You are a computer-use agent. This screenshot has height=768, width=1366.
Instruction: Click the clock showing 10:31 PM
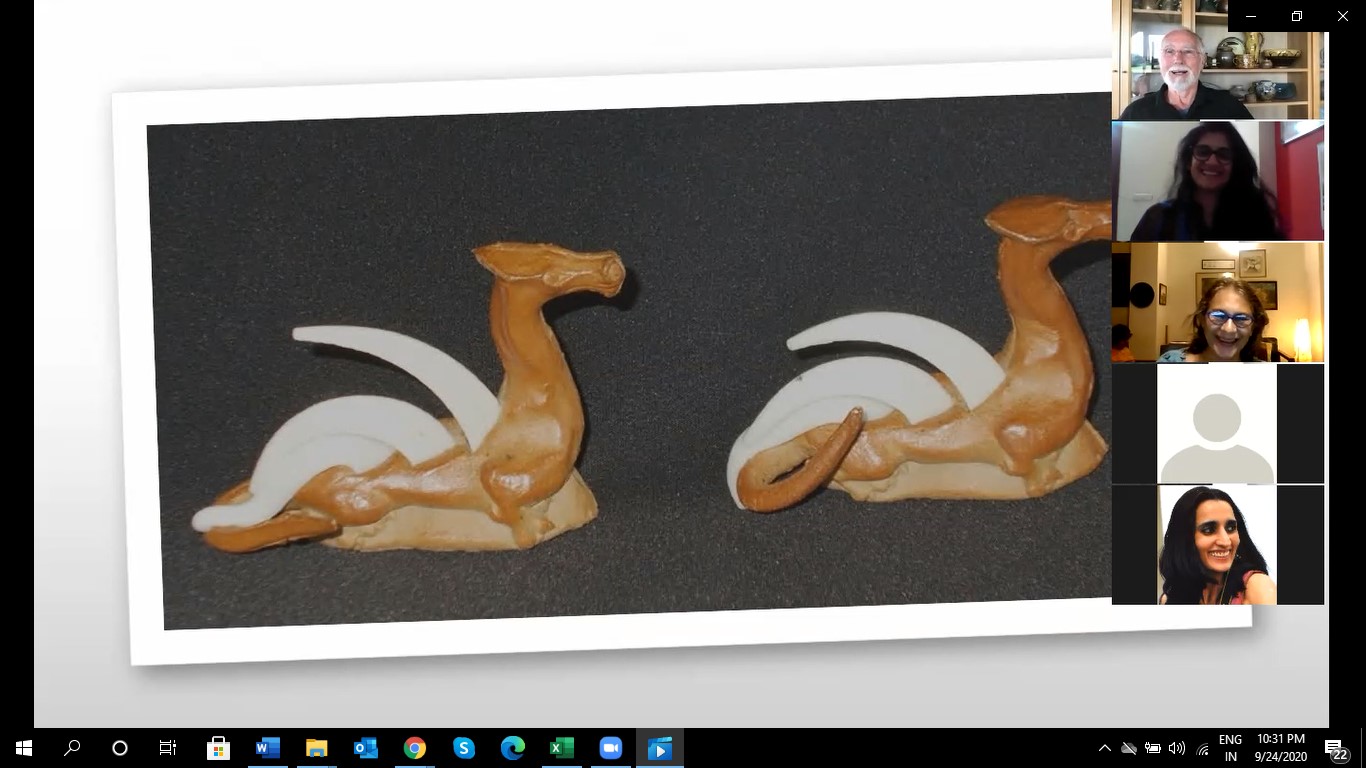click(1281, 748)
